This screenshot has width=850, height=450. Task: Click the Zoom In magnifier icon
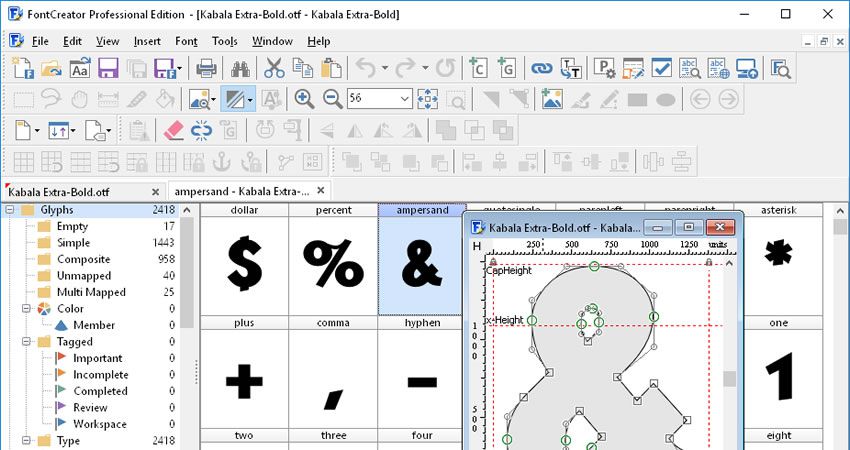click(304, 99)
